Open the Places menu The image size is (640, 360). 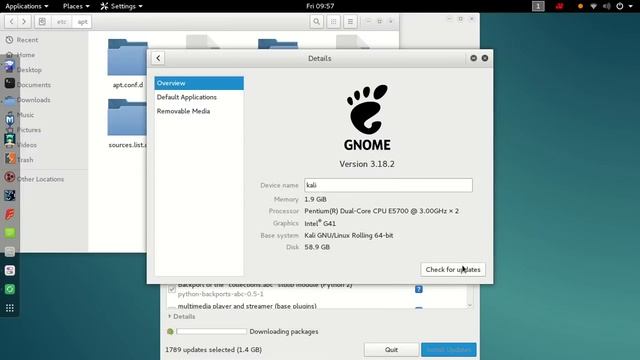coord(76,6)
